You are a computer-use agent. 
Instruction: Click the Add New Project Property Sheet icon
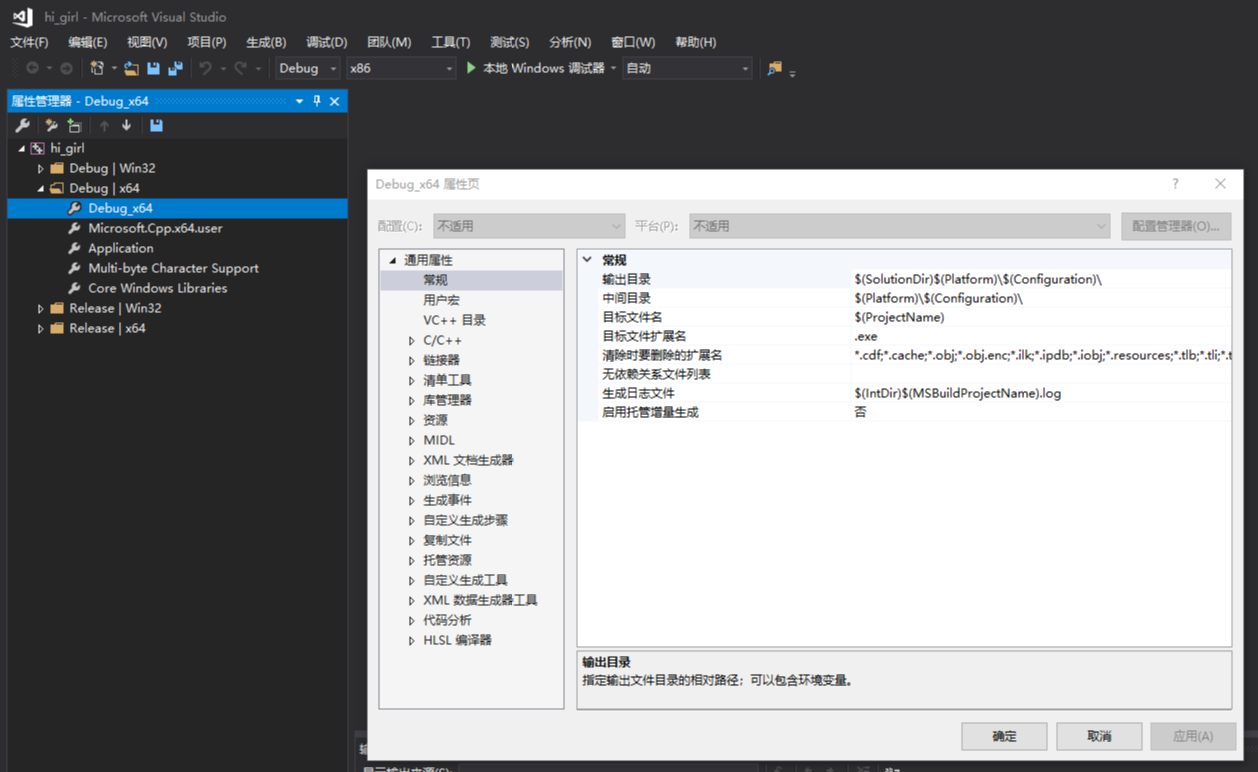point(51,125)
